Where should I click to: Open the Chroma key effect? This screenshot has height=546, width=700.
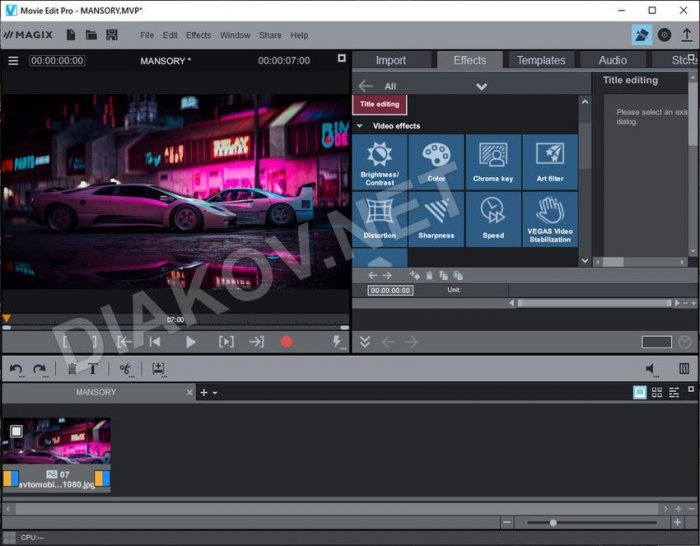[493, 162]
